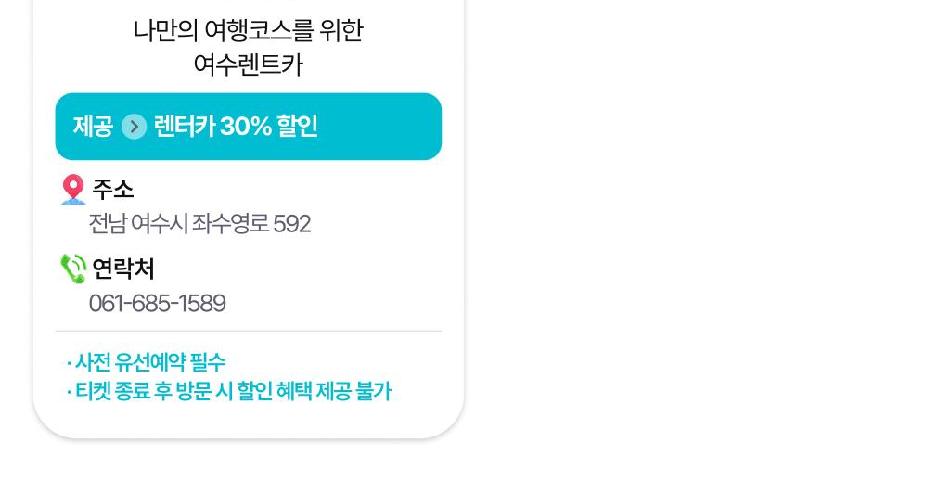Image resolution: width=950 pixels, height=494 pixels.
Task: Click the circled arrow icon in teal banner
Action: click(134, 128)
